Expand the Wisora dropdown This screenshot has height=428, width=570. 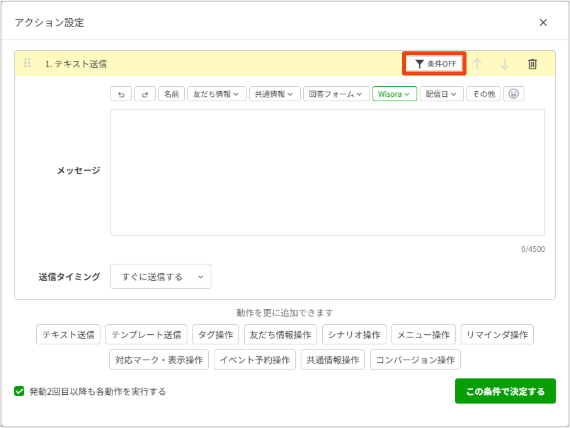(x=394, y=94)
